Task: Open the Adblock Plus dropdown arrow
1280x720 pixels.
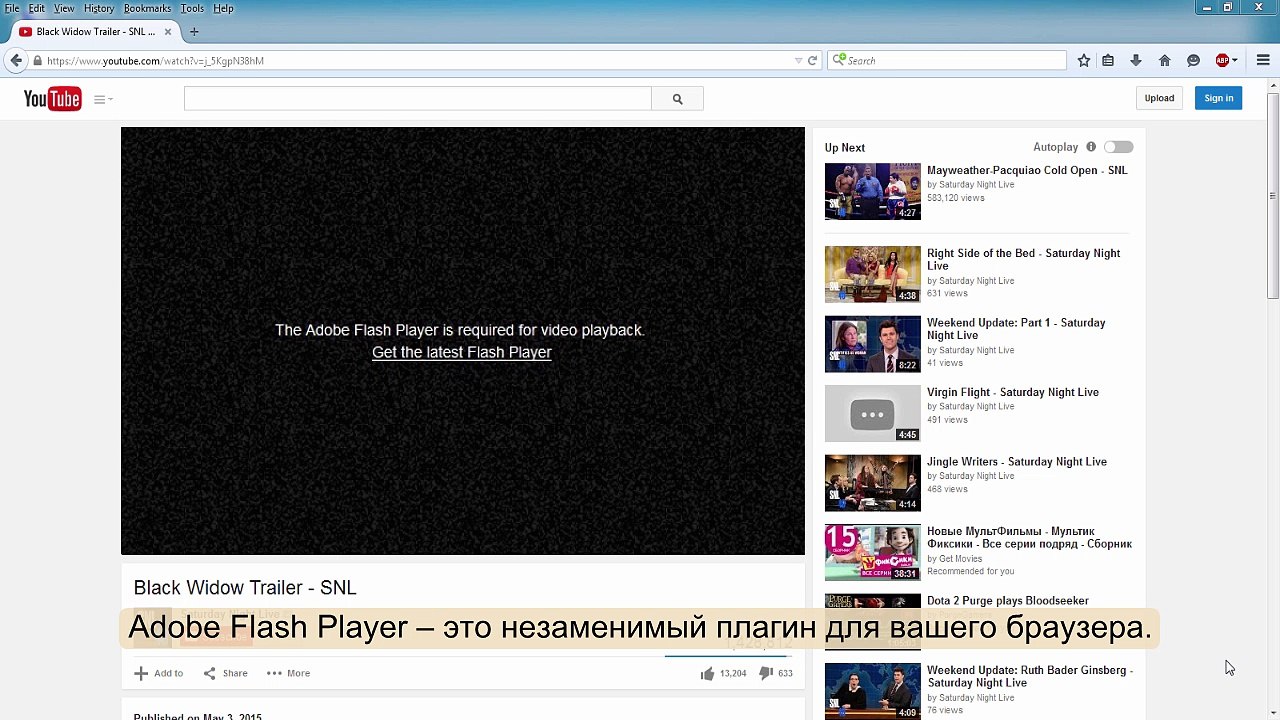Action: coord(1235,61)
